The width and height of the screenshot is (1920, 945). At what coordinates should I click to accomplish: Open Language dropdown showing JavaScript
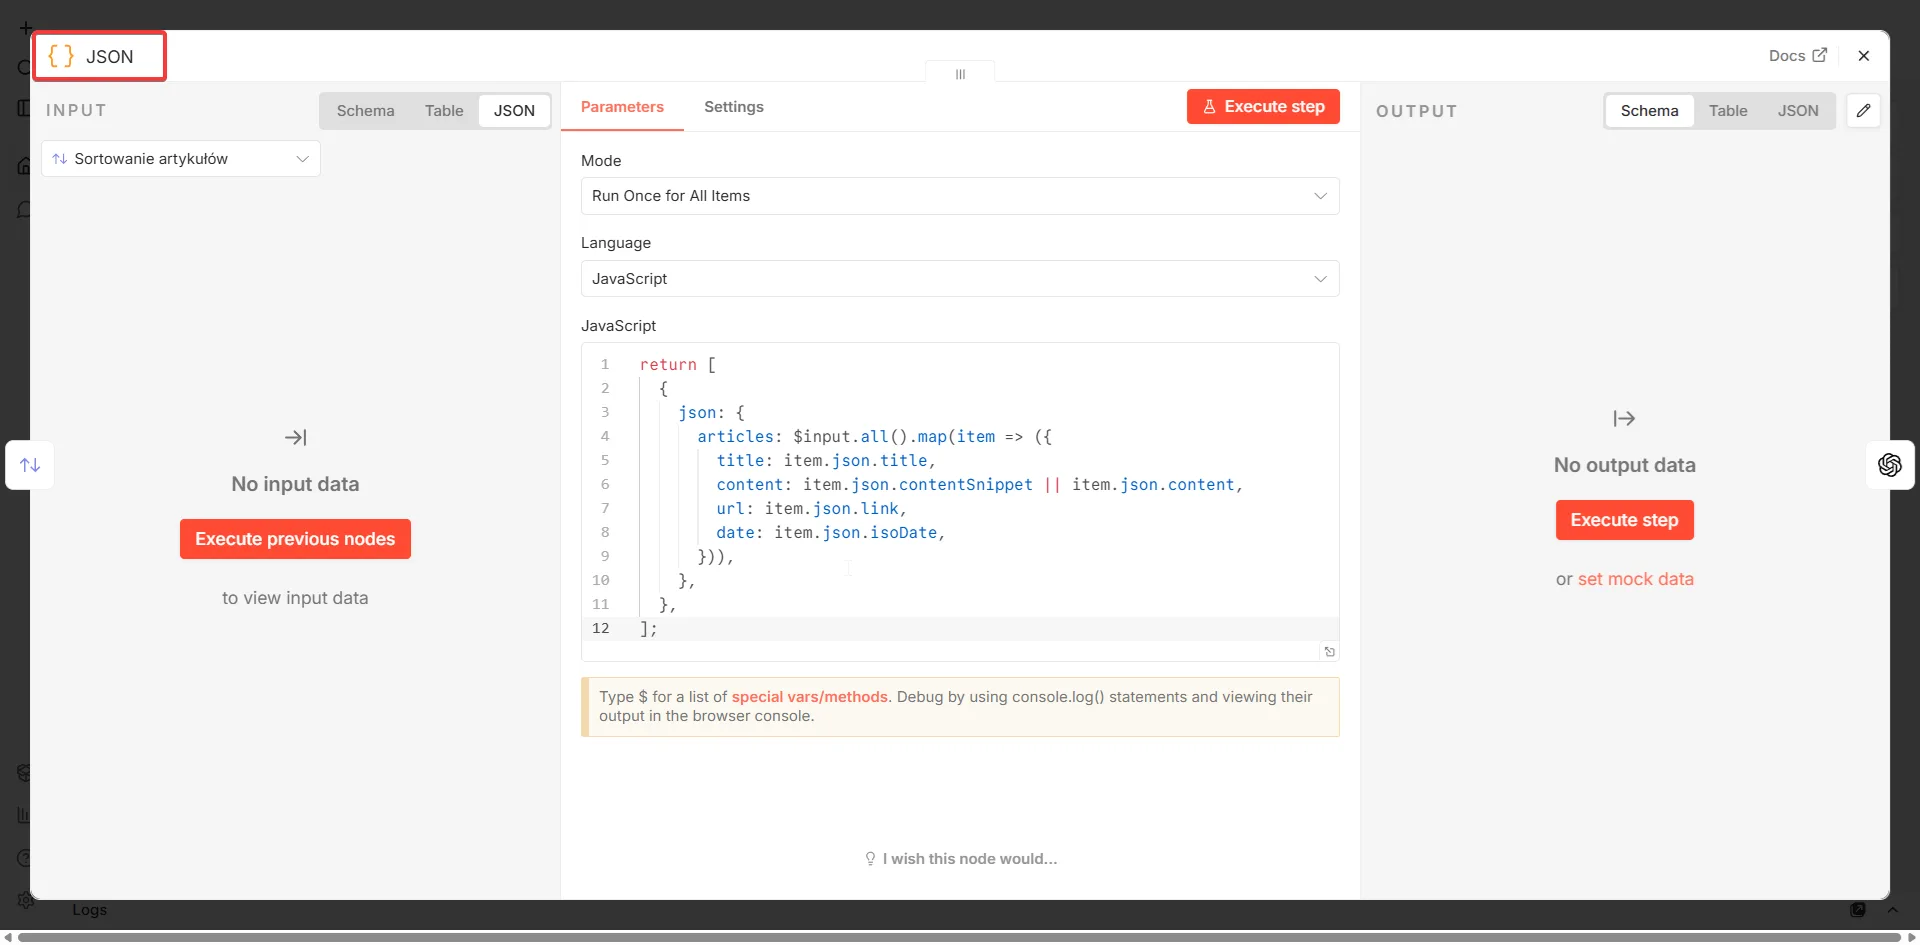pos(960,279)
